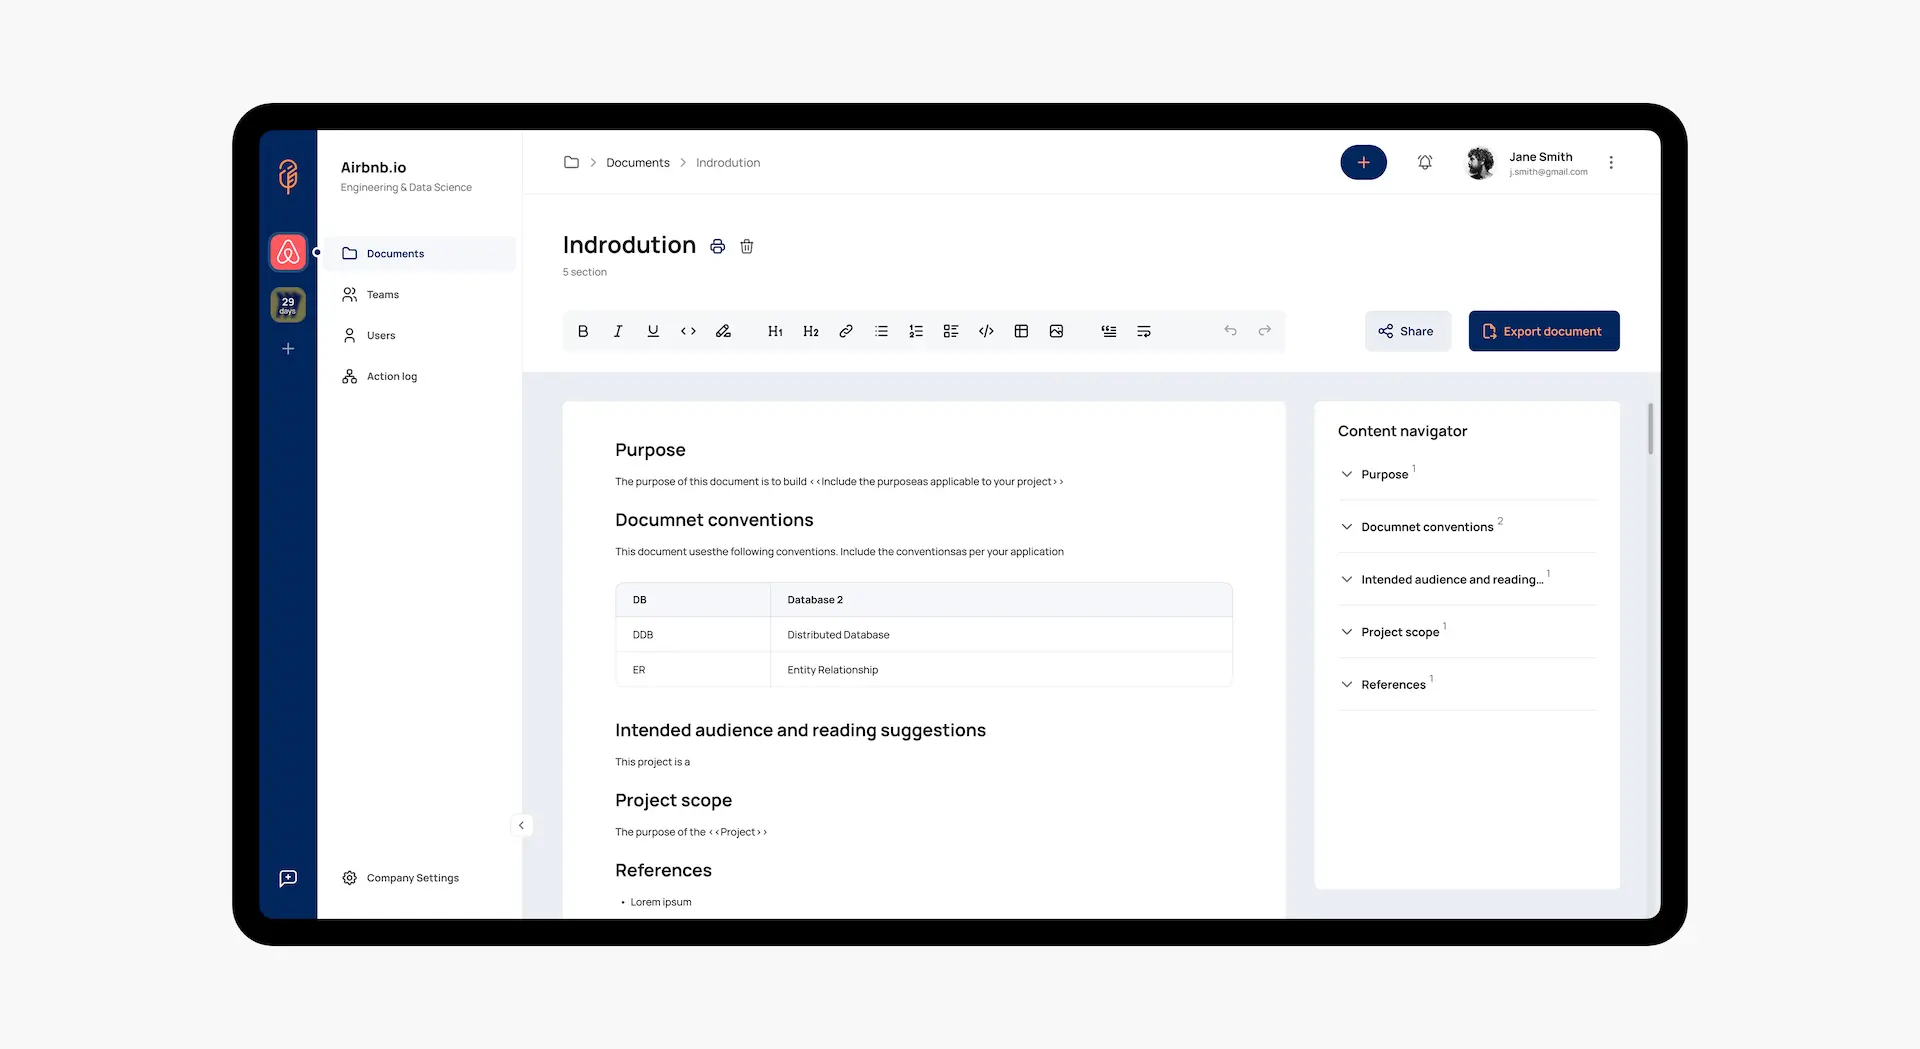1920x1049 pixels.
Task: Expand the References section in Content navigator
Action: 1347,684
